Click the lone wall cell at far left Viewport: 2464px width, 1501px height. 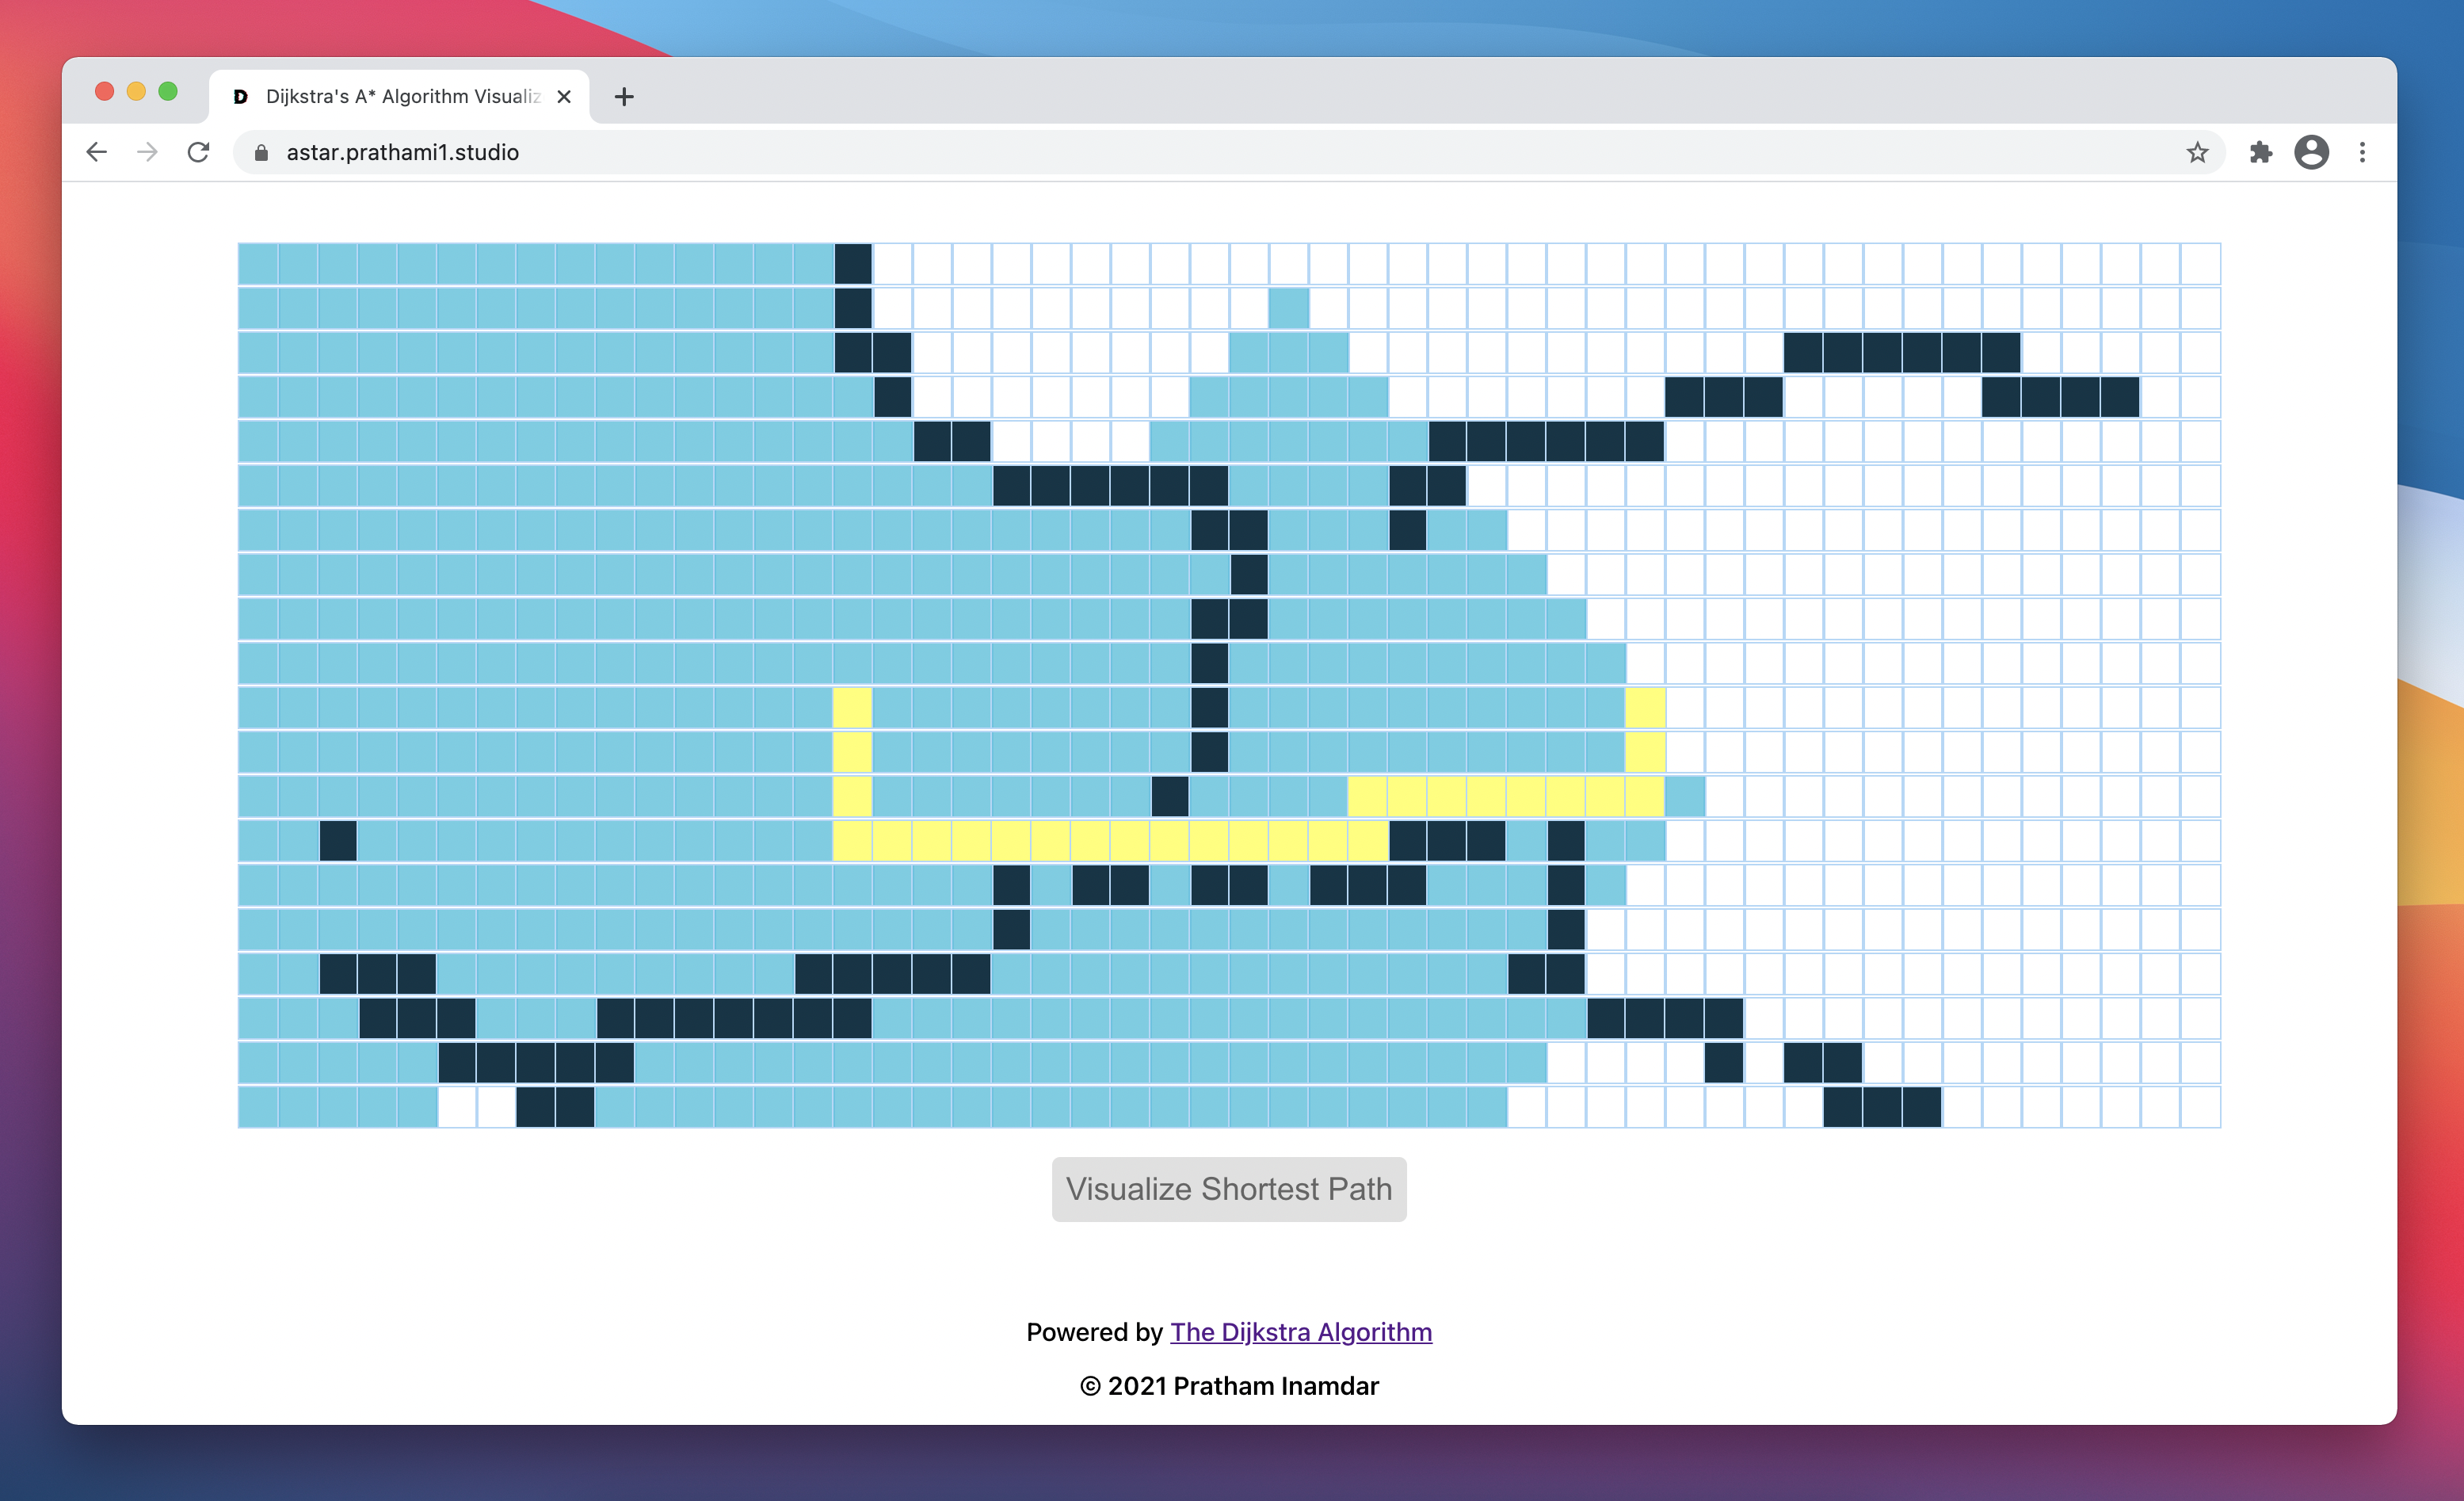(x=338, y=841)
